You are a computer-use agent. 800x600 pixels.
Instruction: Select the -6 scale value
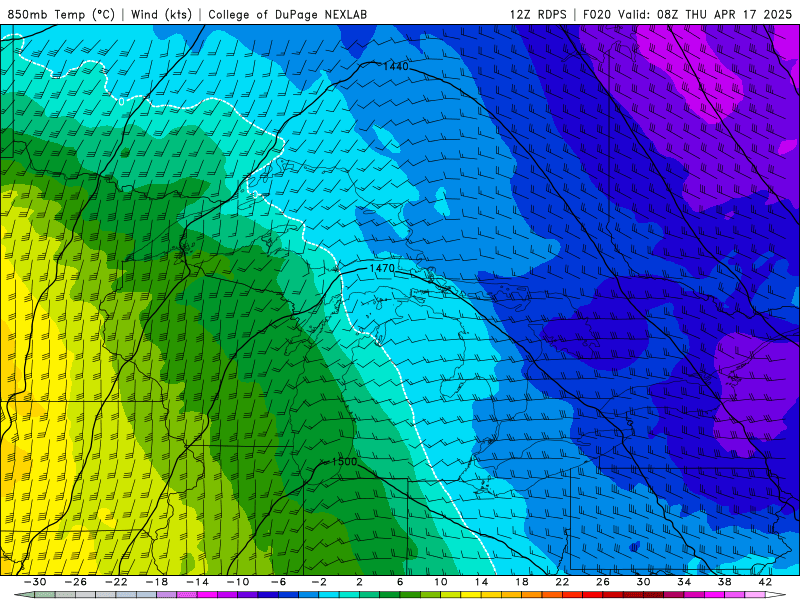(279, 582)
